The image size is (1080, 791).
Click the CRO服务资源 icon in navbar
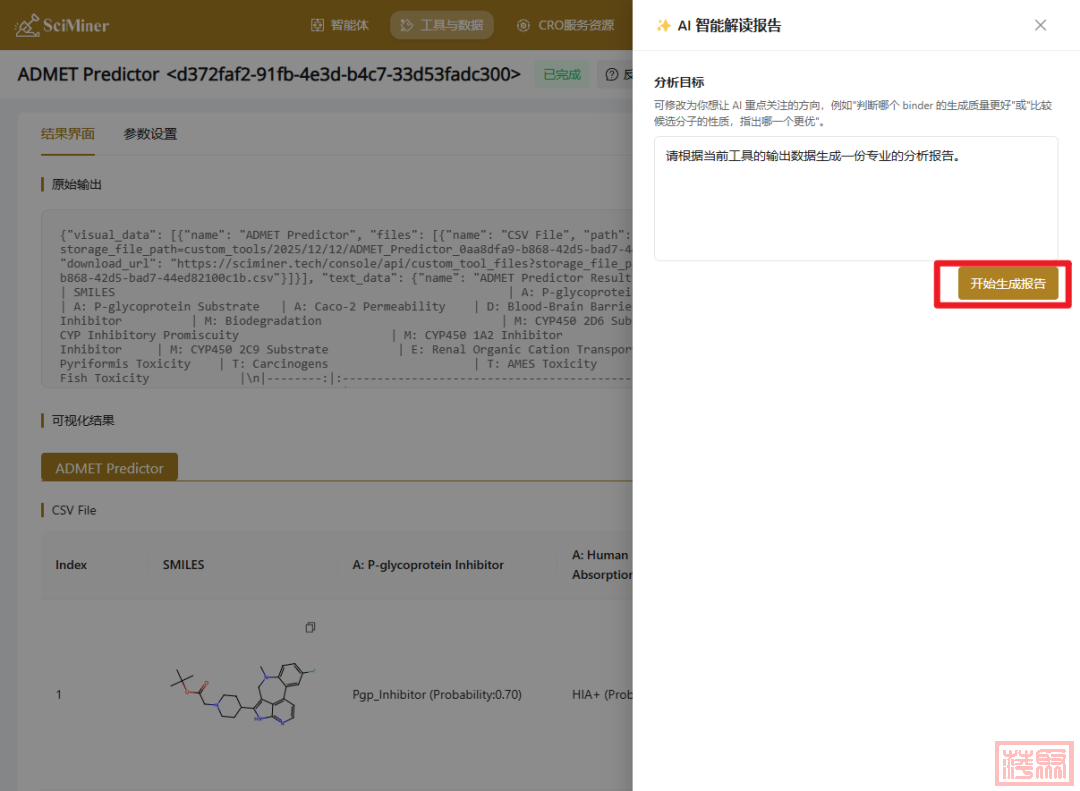click(x=523, y=25)
